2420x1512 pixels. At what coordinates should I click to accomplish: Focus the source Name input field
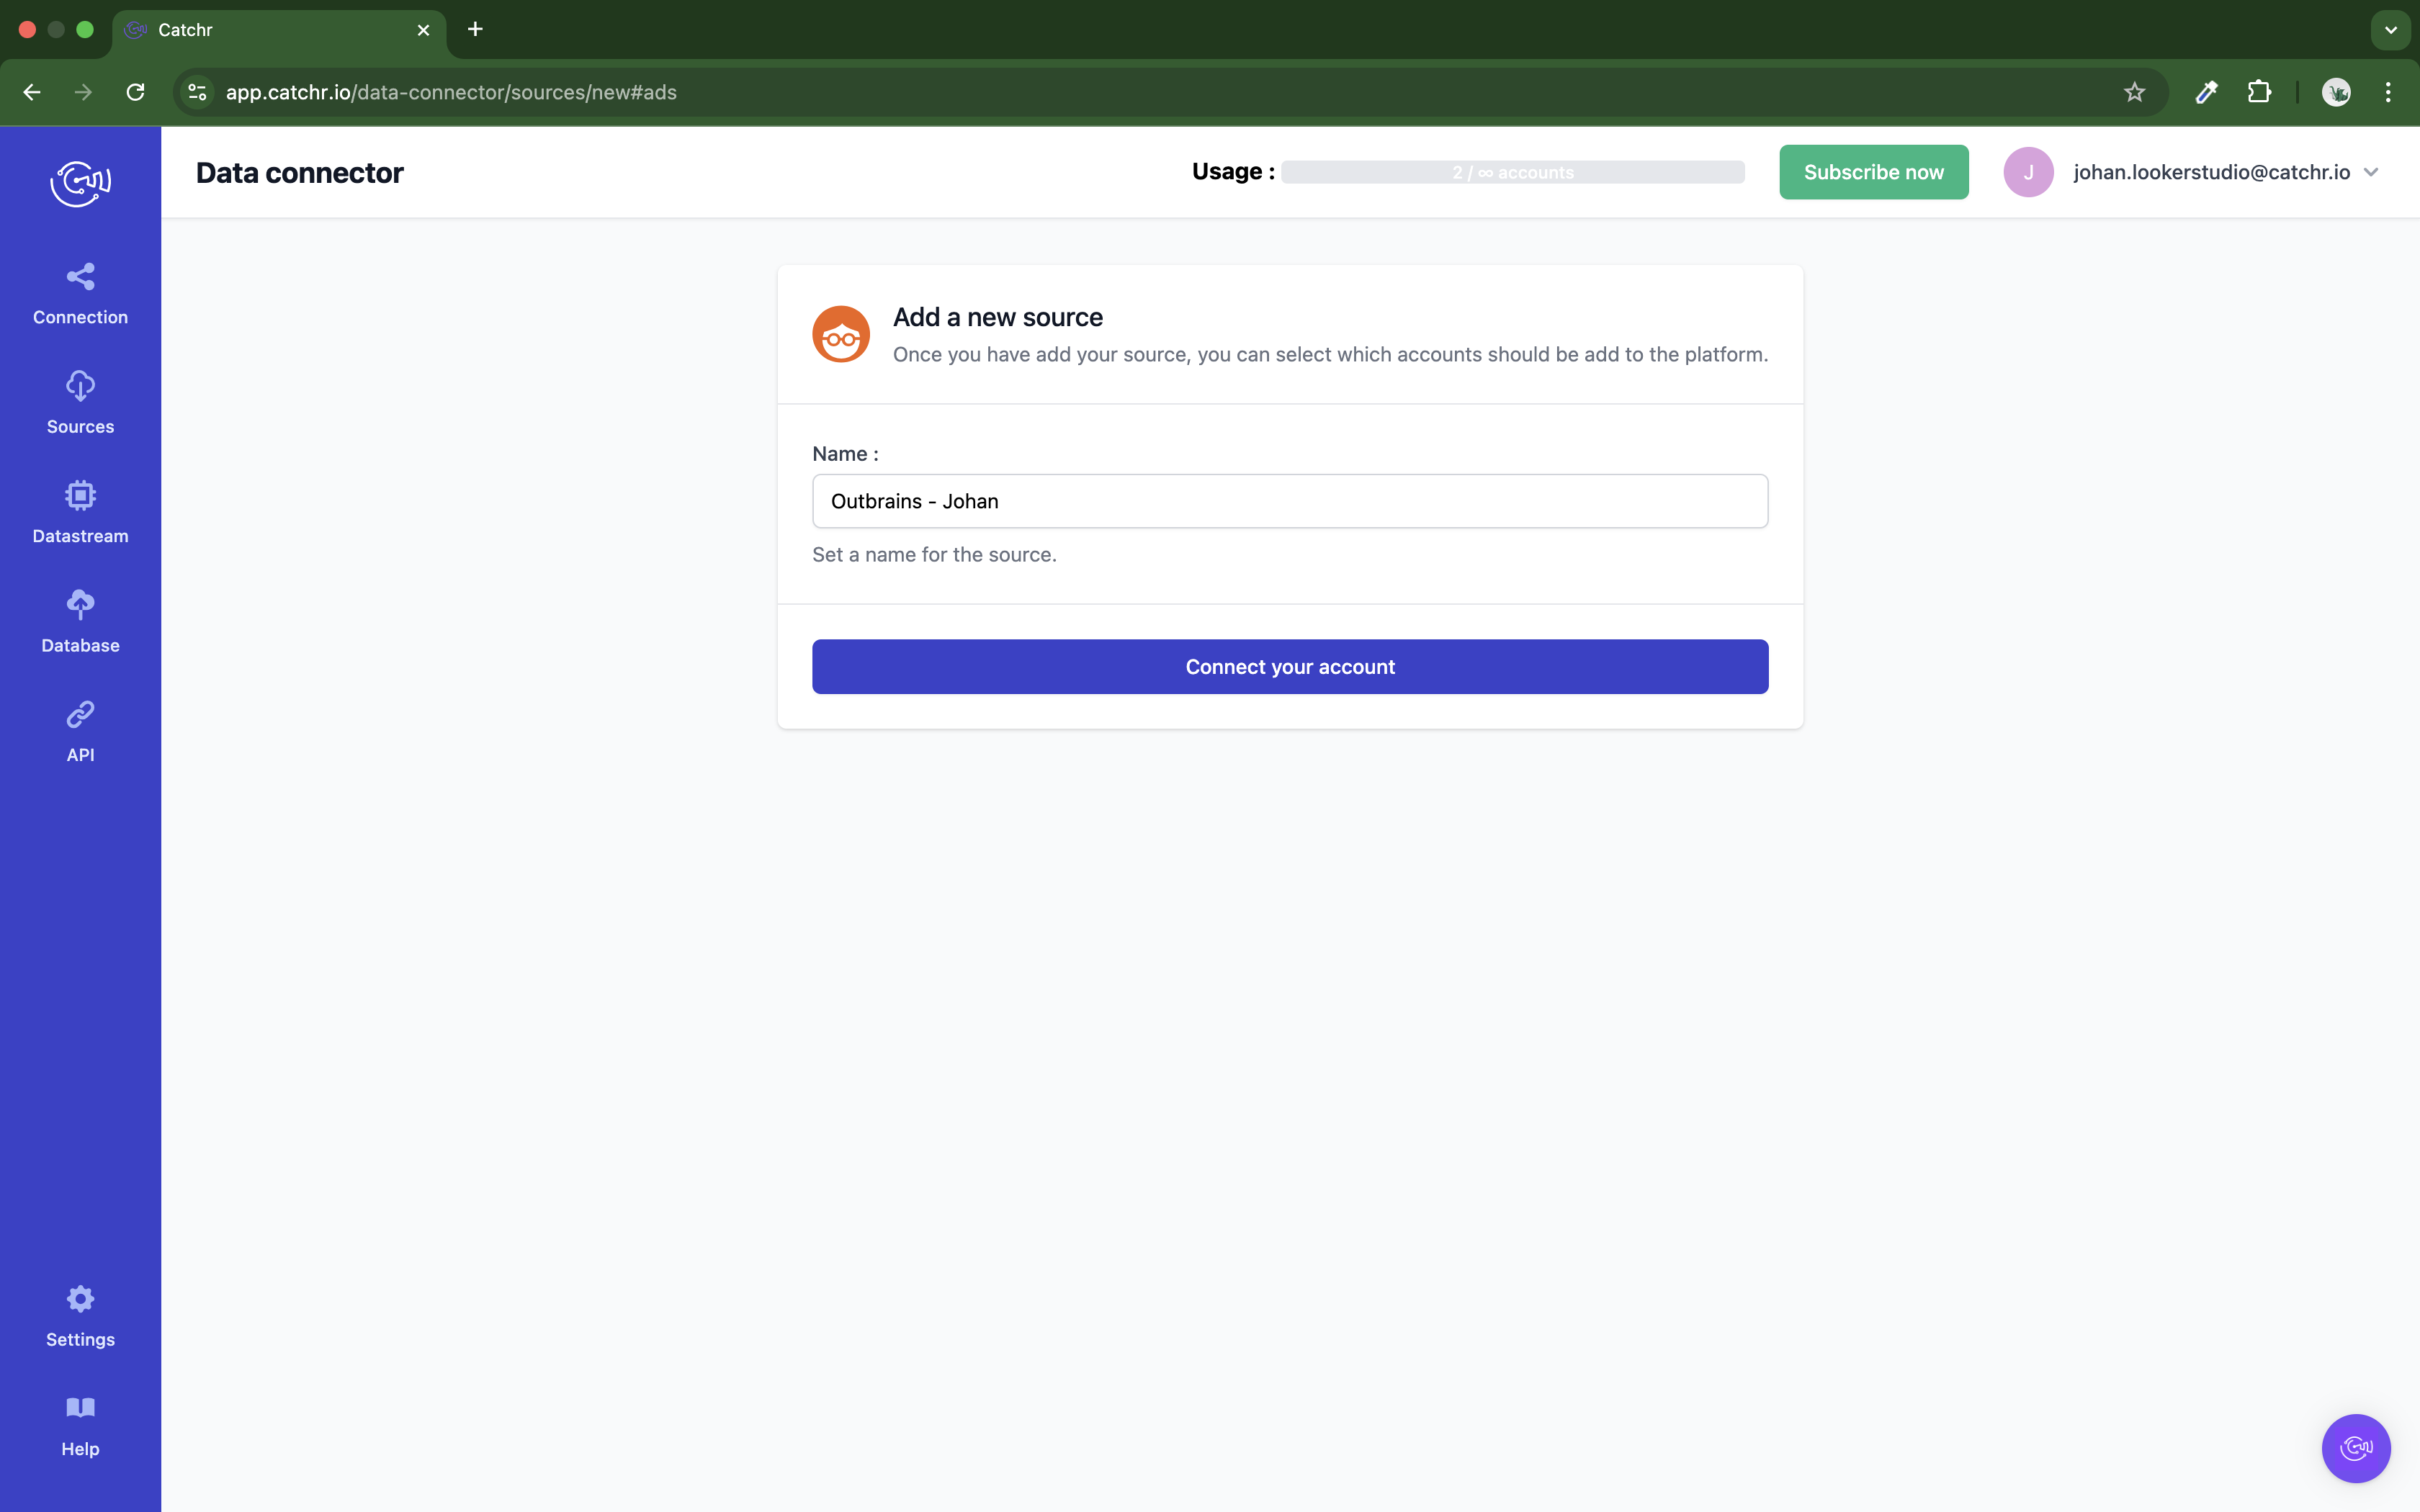[1290, 501]
